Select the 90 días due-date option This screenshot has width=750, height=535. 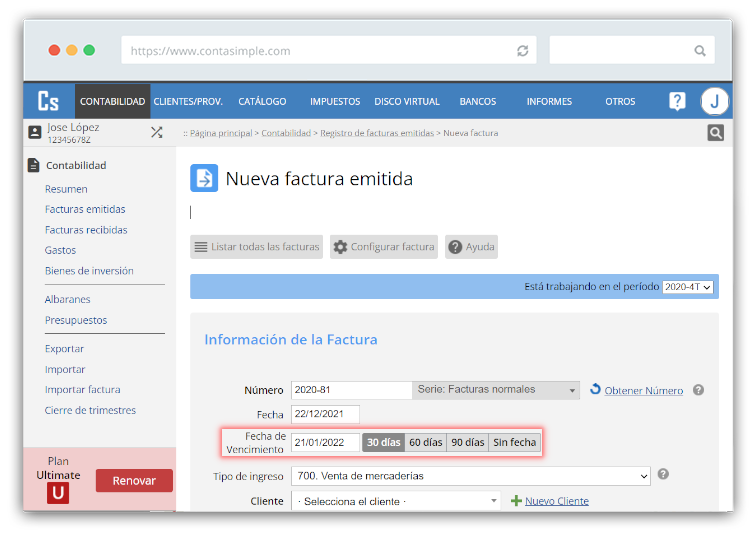point(468,442)
